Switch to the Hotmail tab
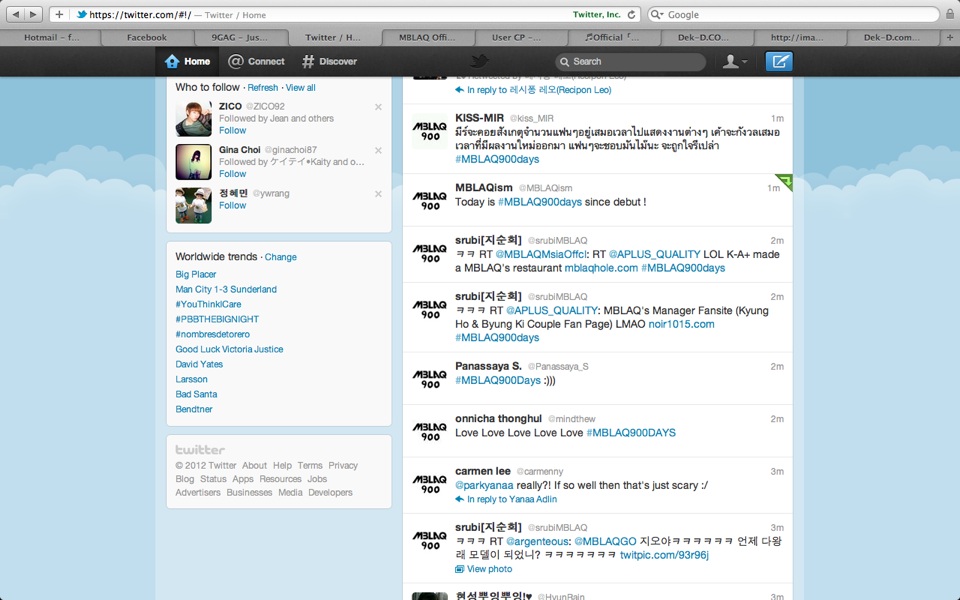 pyautogui.click(x=51, y=37)
